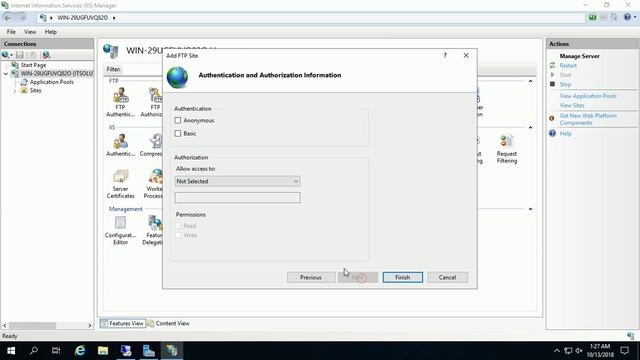Select Start Page in Connections tree
This screenshot has height=360, width=640.
(33, 65)
